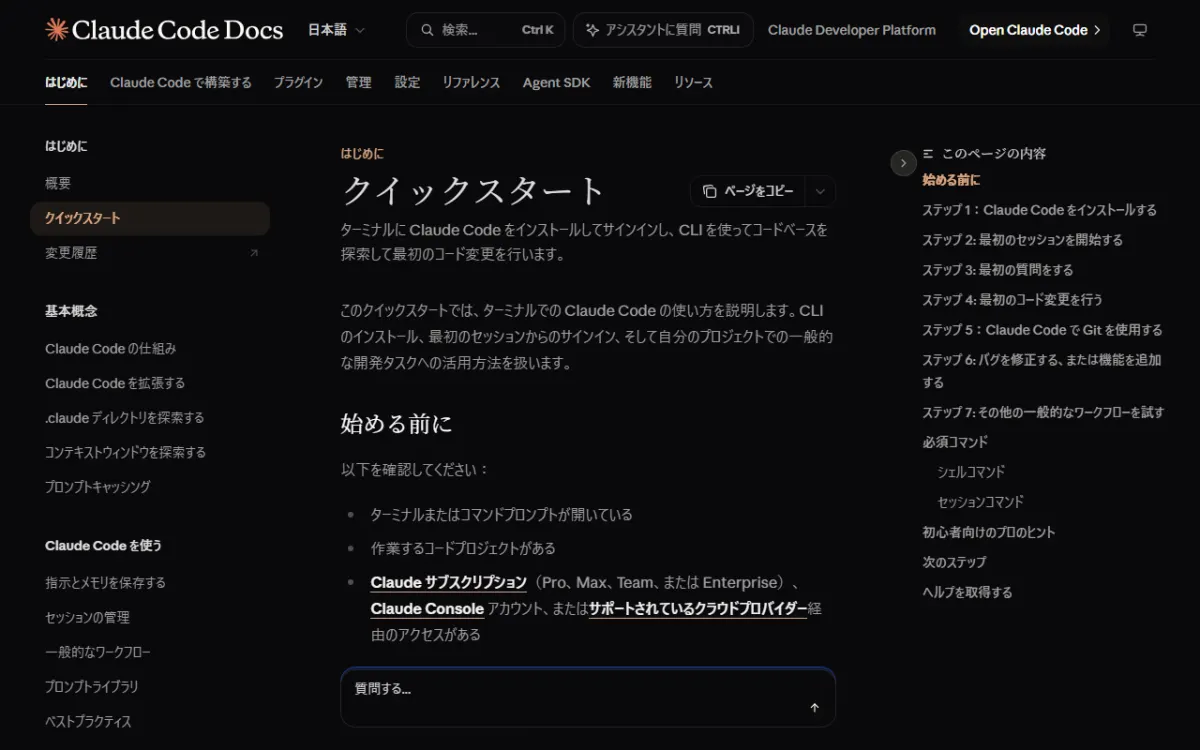Click the 始める前に section heading
The image size is (1200, 750).
(x=396, y=424)
